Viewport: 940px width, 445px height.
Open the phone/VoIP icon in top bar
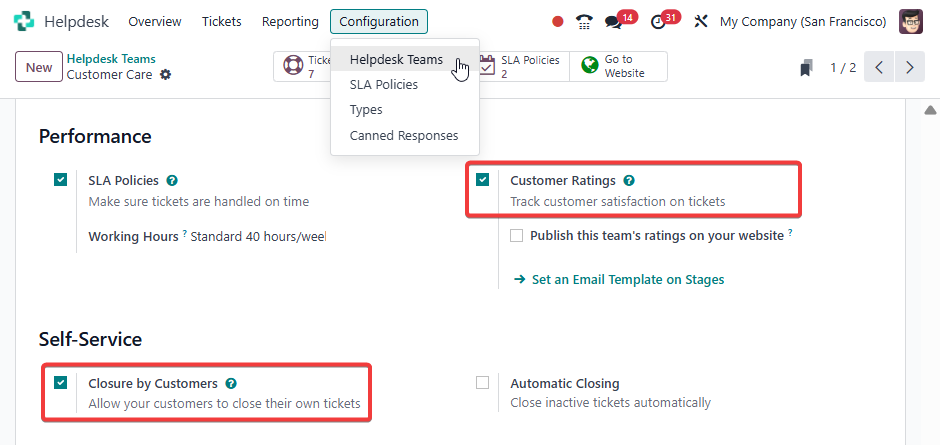585,21
